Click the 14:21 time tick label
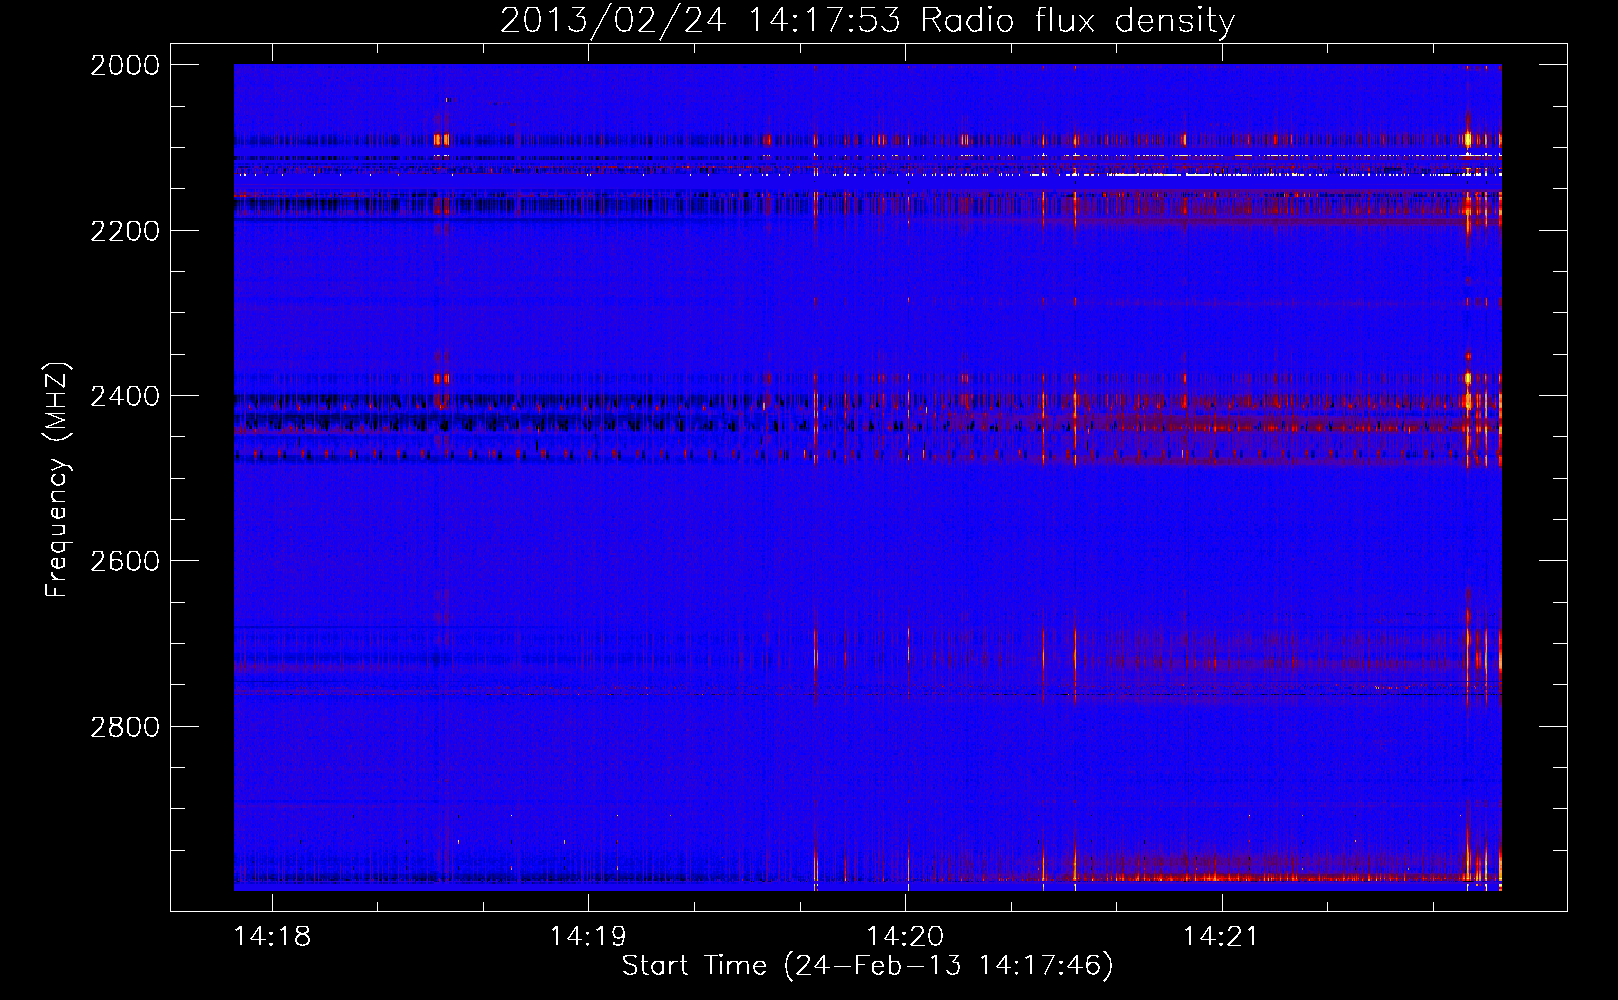1618x1000 pixels. 1221,937
